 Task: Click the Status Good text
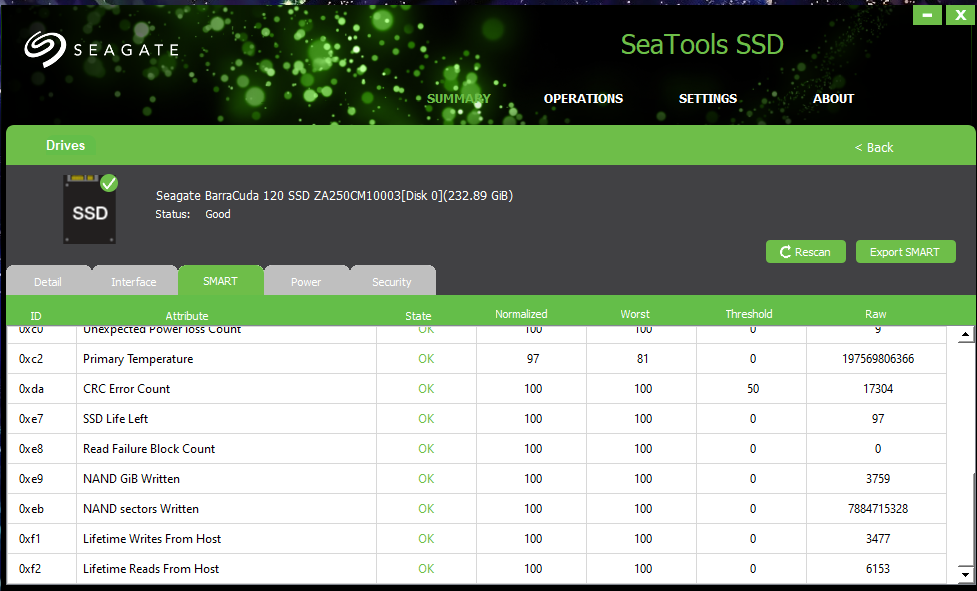193,214
